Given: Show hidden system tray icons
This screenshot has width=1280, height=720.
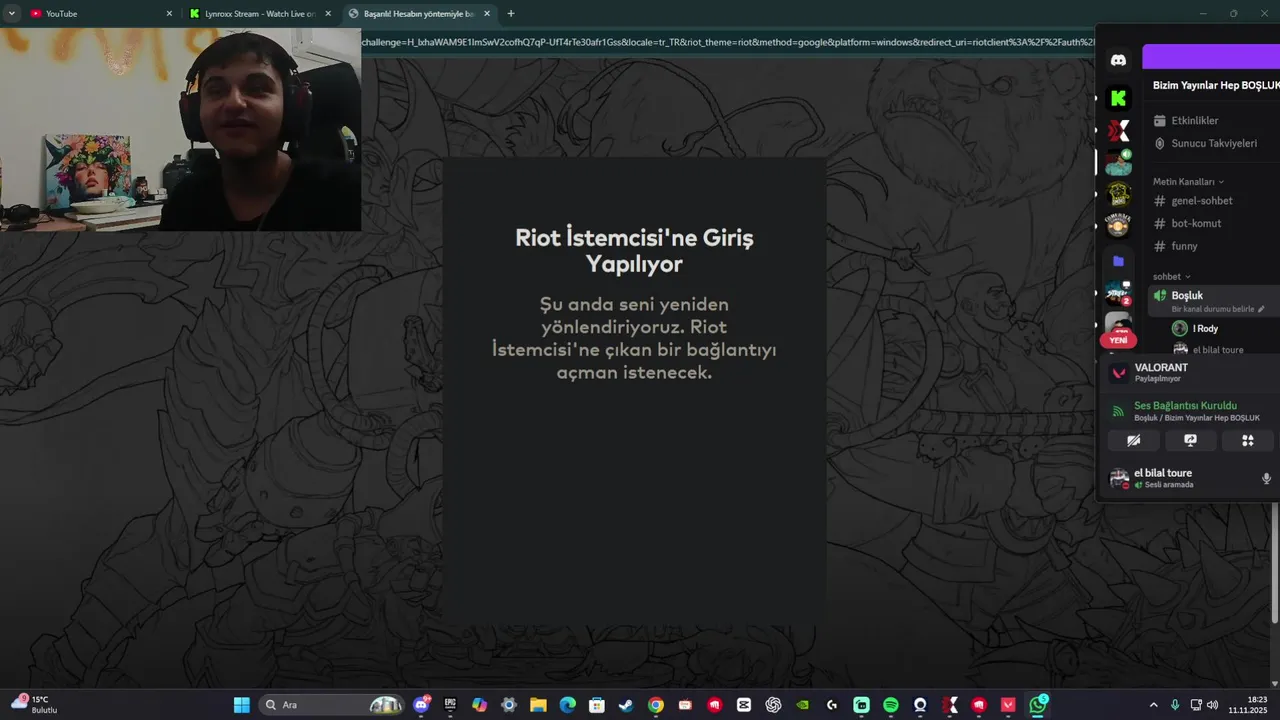Looking at the screenshot, I should coord(1153,705).
